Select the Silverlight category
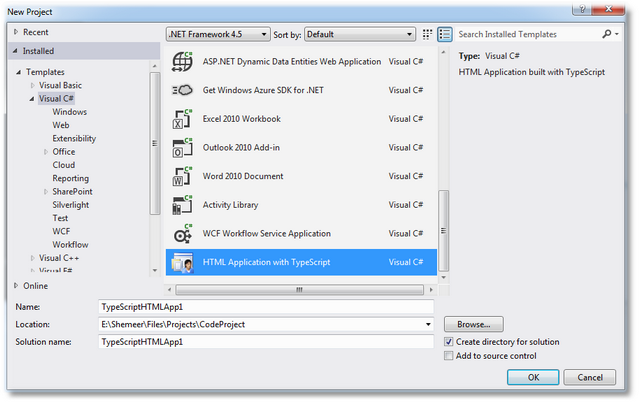 tap(70, 205)
